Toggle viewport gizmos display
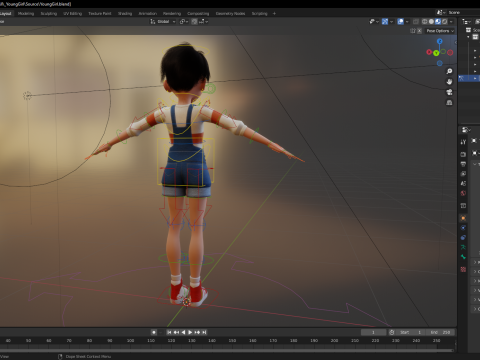This screenshot has height=360, width=480. point(385,22)
